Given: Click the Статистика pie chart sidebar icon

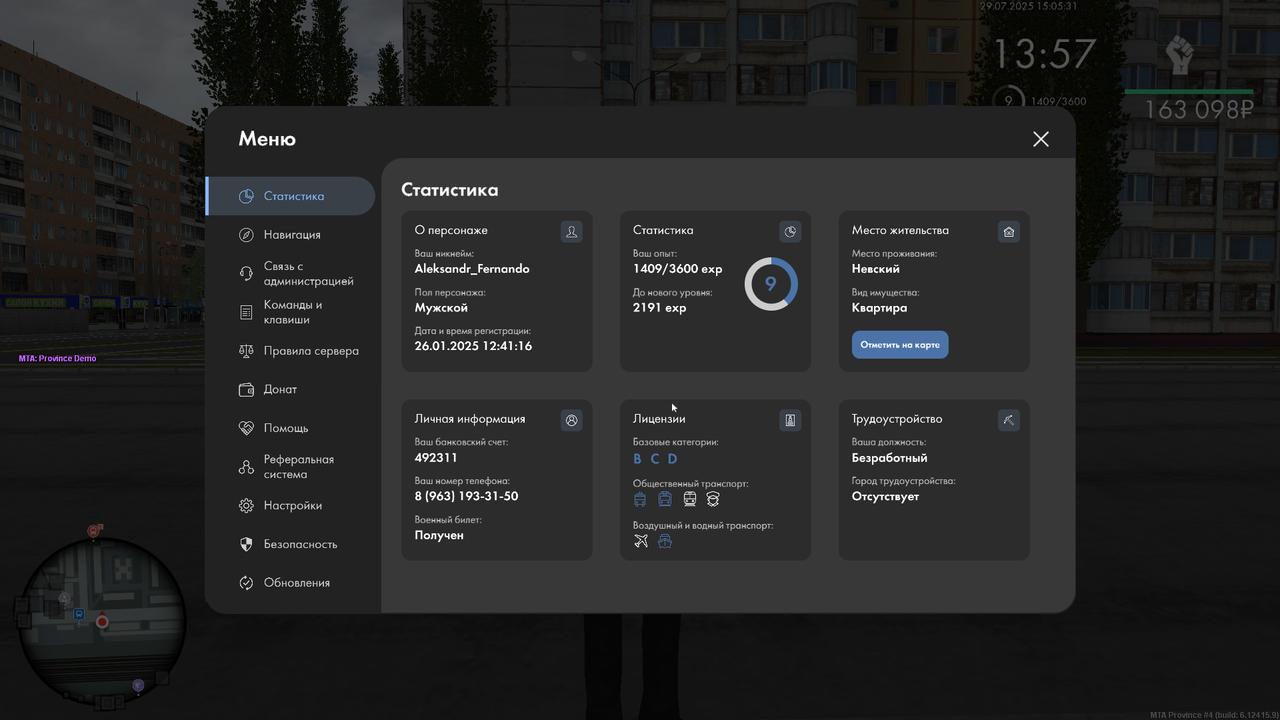Looking at the screenshot, I should coord(246,196).
